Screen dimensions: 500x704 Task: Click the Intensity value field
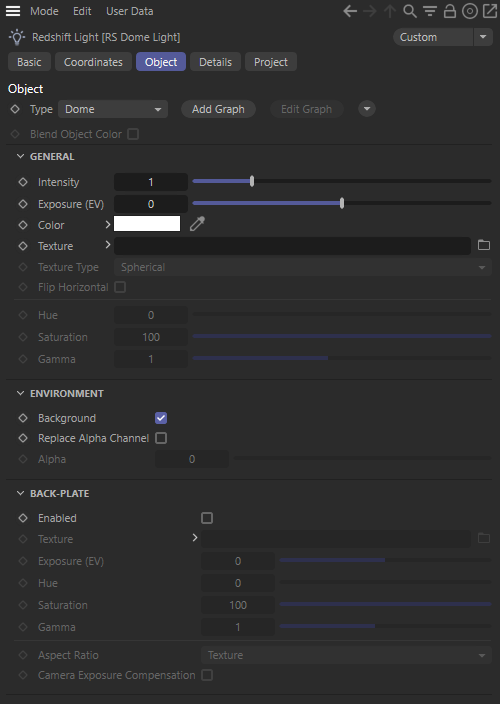click(x=151, y=182)
